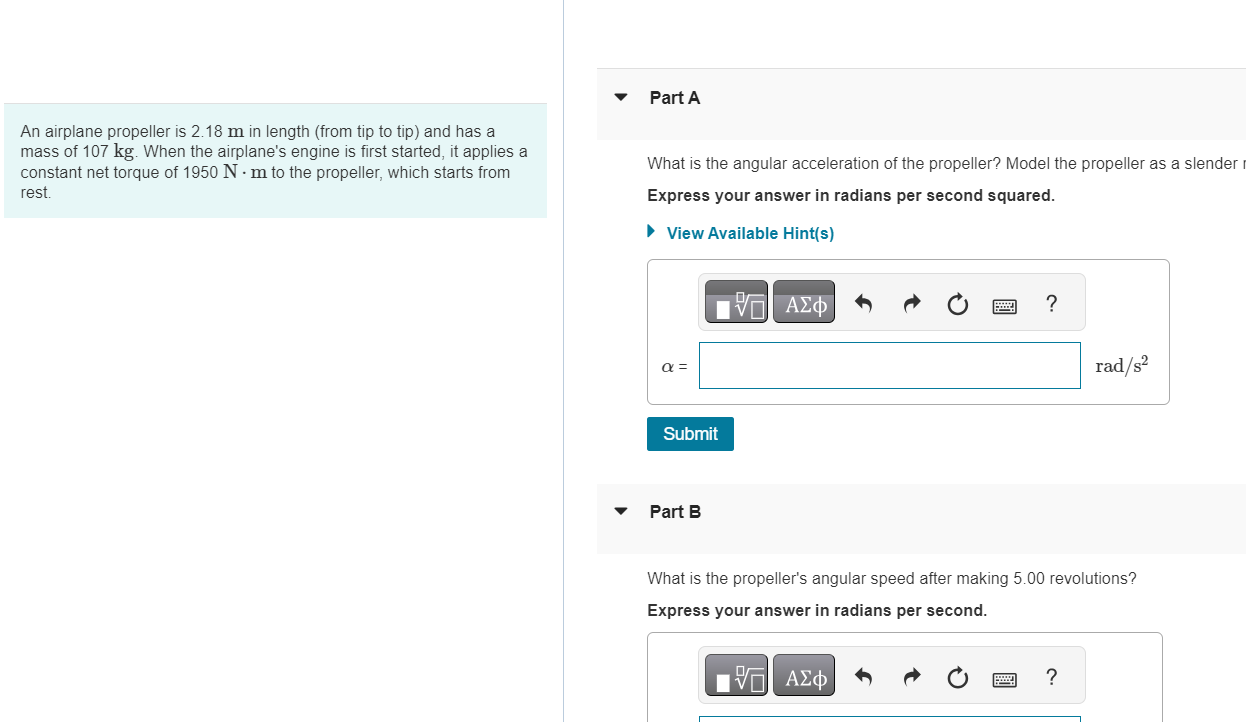Collapse the Part B section

click(x=620, y=511)
